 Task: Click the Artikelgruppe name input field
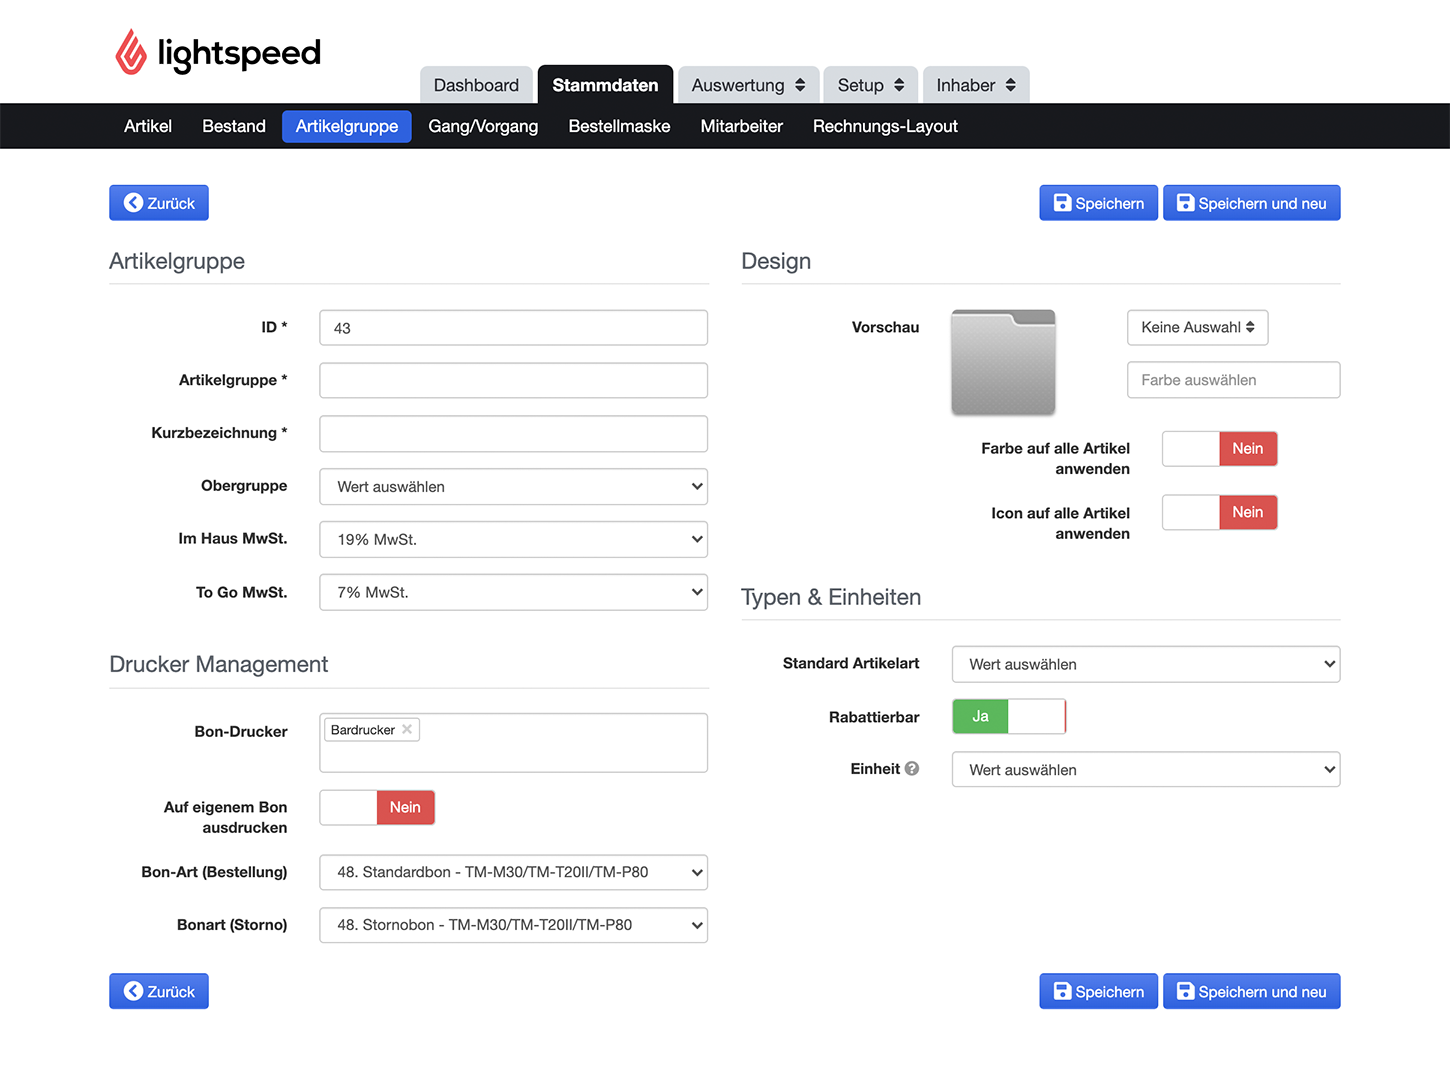point(514,381)
